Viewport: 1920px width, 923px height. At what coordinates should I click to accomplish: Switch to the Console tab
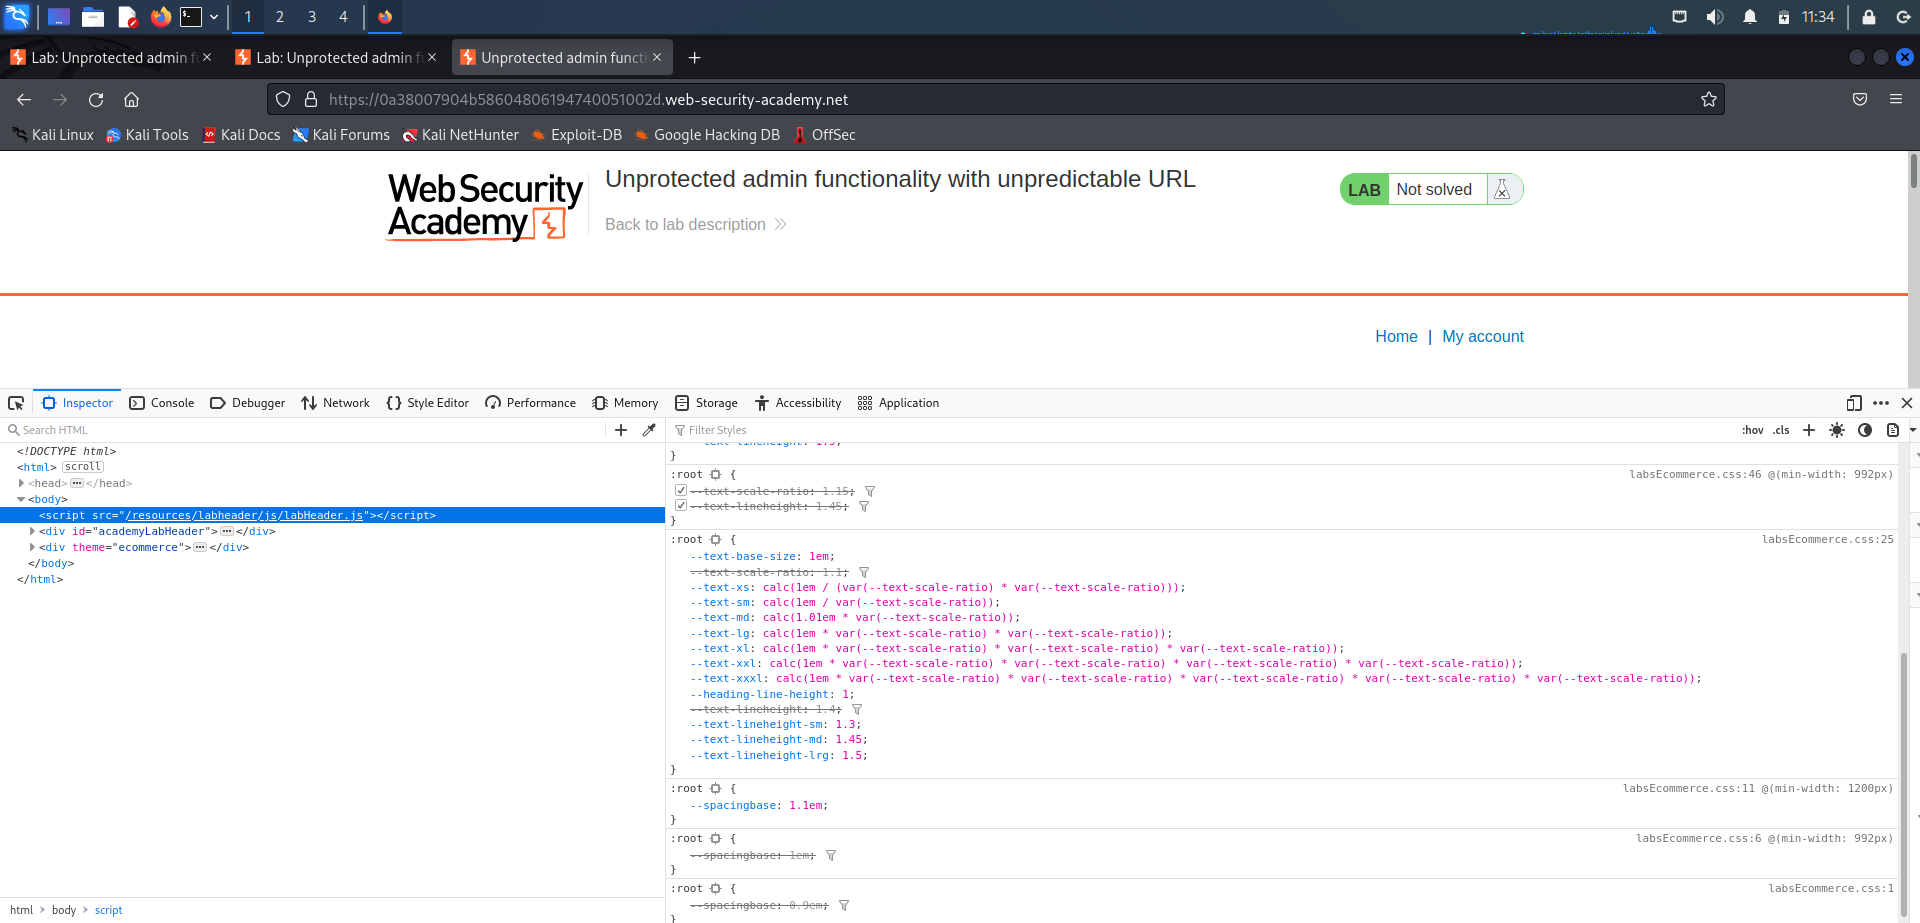[161, 403]
